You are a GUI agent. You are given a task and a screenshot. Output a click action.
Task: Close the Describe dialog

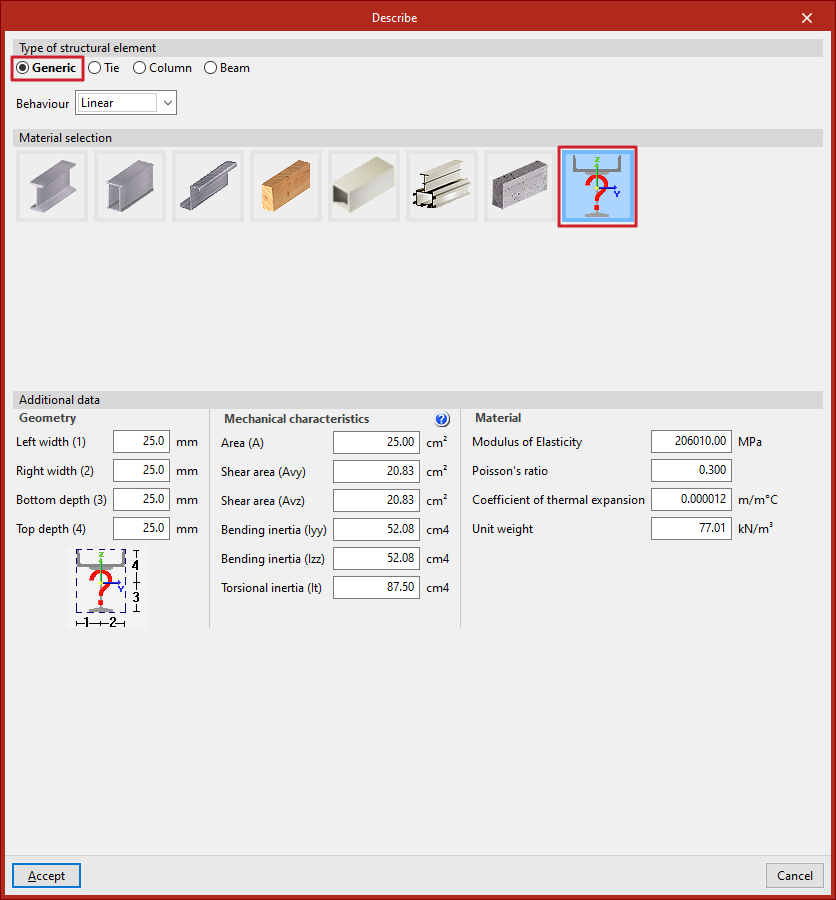807,18
